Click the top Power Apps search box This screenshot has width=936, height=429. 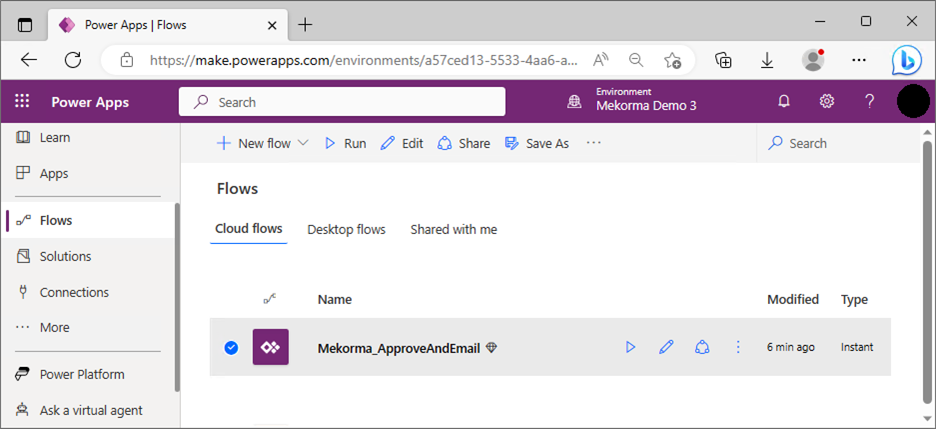355,102
